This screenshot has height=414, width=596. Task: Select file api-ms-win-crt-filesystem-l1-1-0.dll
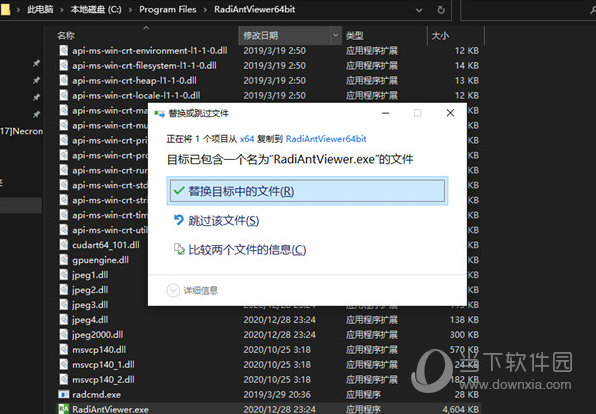[x=144, y=65]
